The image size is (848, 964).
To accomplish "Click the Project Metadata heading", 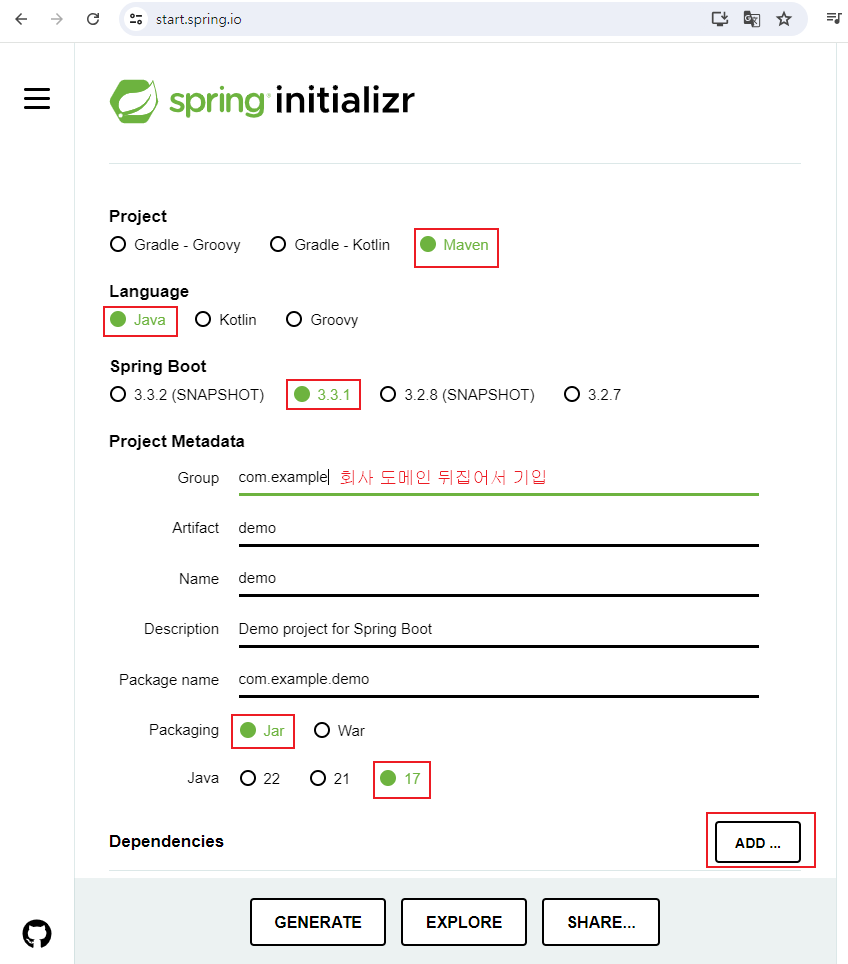I will (176, 441).
